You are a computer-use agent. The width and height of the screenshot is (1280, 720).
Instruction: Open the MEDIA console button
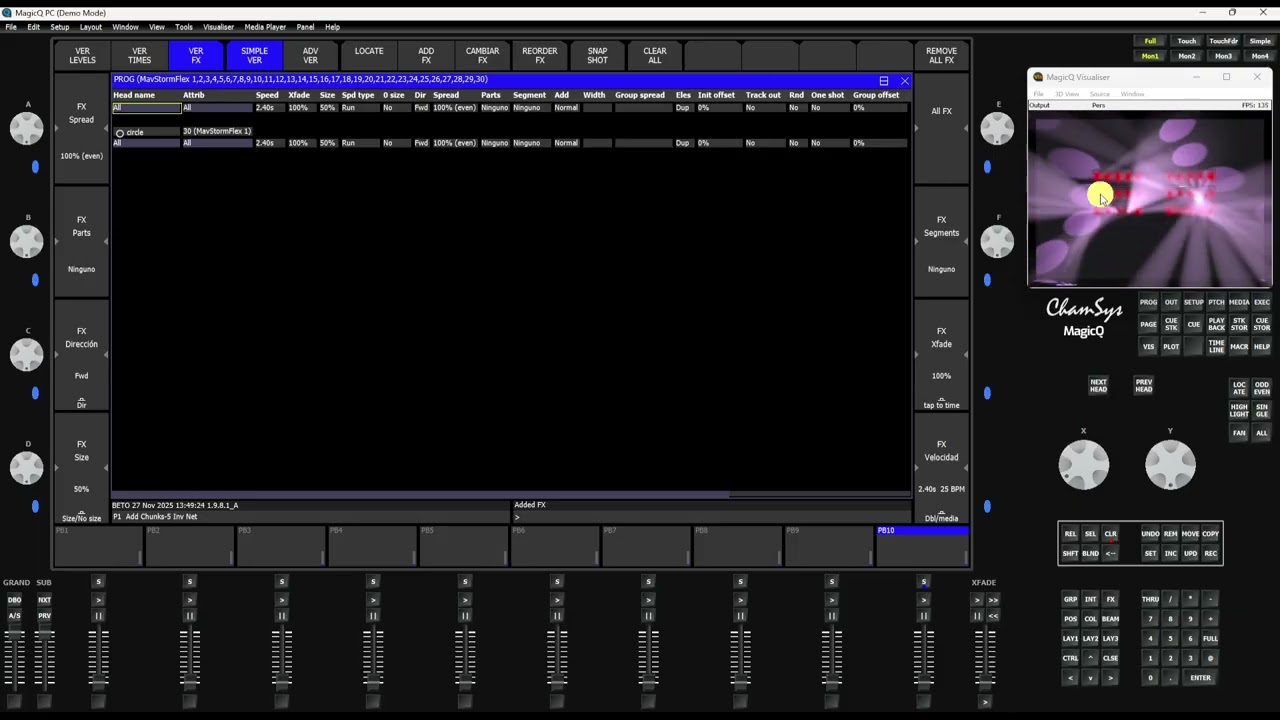coord(1239,302)
